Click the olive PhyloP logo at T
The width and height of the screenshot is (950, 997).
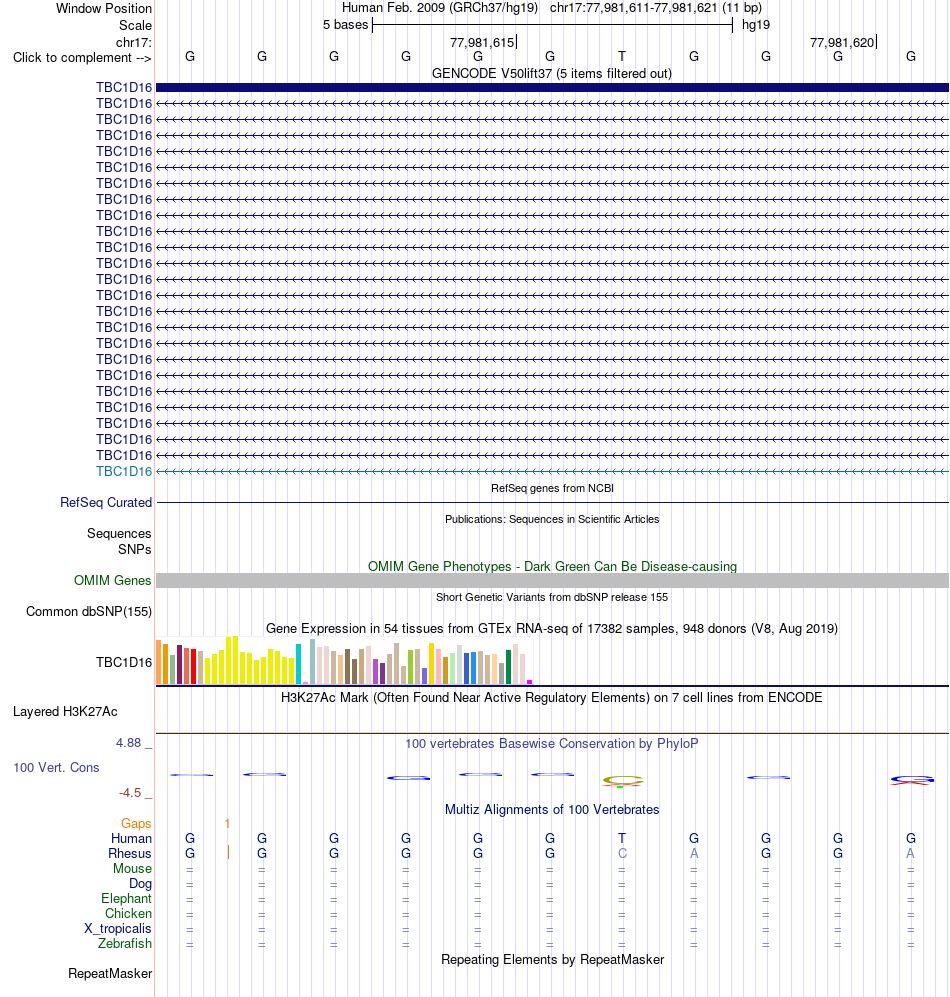point(623,781)
